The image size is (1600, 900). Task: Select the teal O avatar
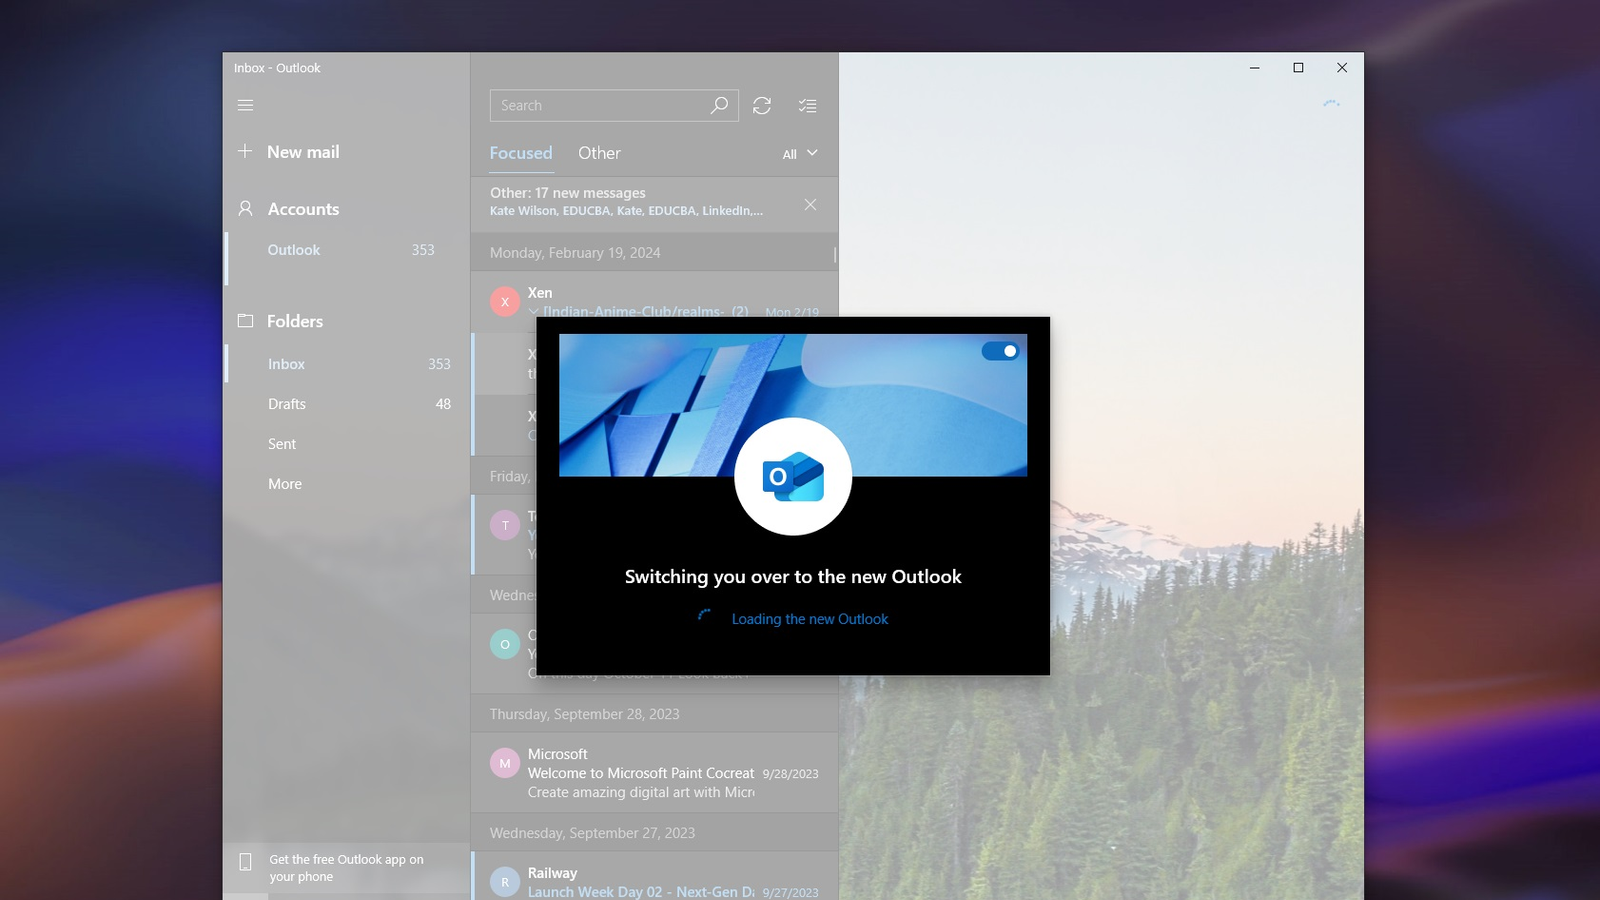(x=505, y=644)
